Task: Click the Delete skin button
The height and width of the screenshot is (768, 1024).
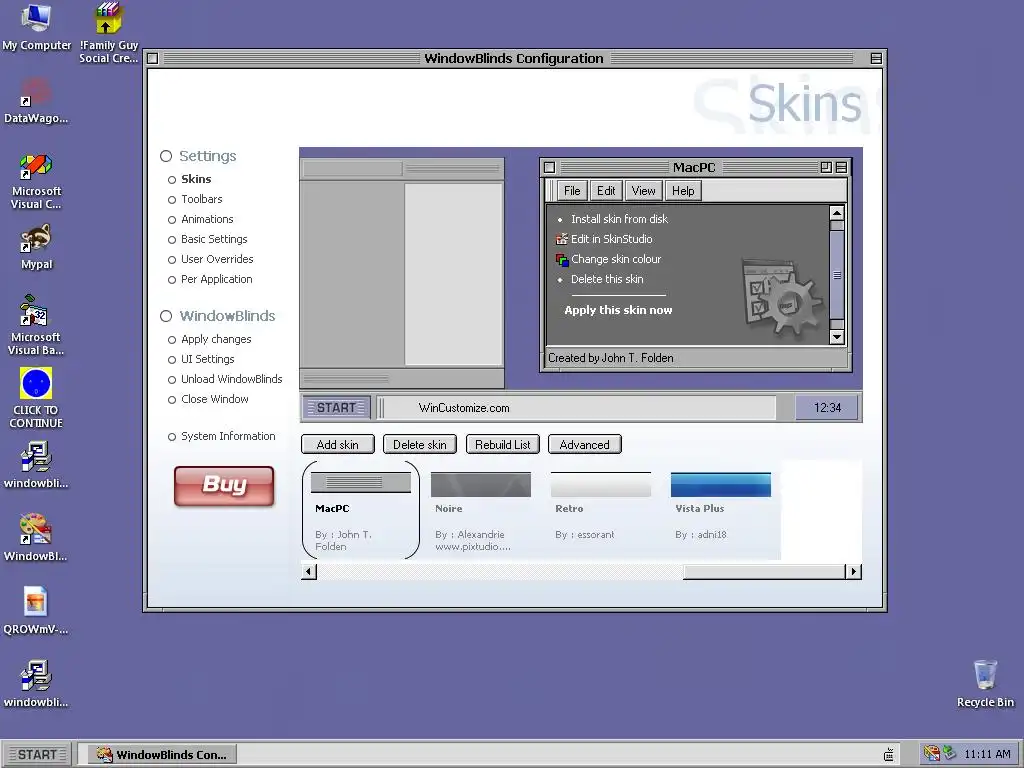Action: [x=420, y=445]
